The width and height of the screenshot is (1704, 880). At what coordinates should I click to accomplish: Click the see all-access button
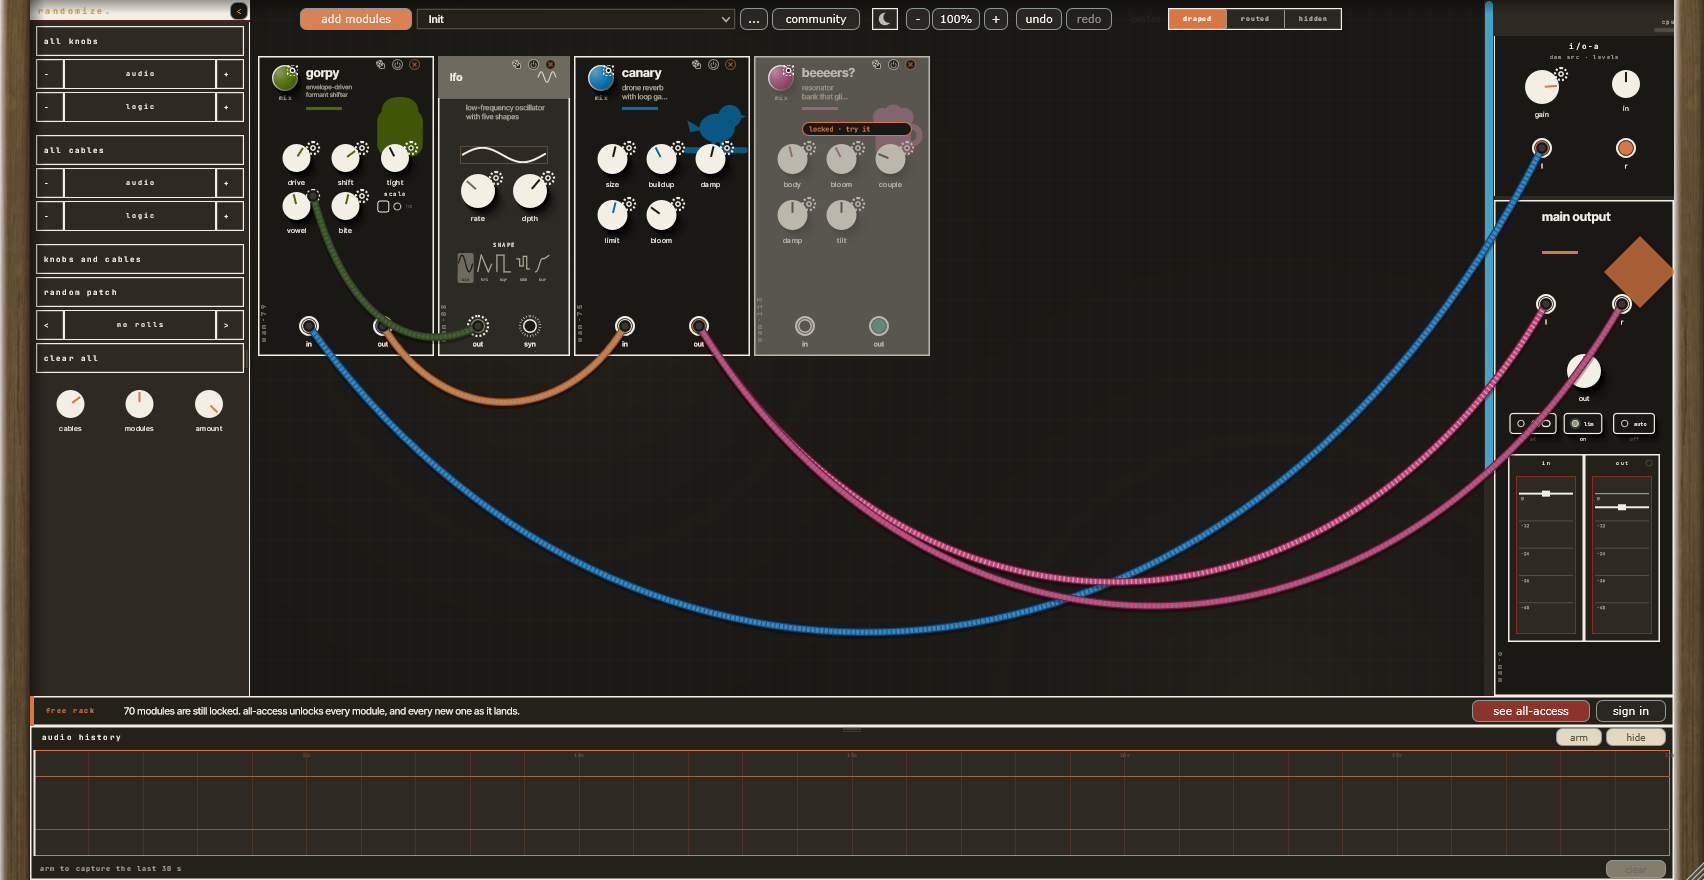[1531, 711]
